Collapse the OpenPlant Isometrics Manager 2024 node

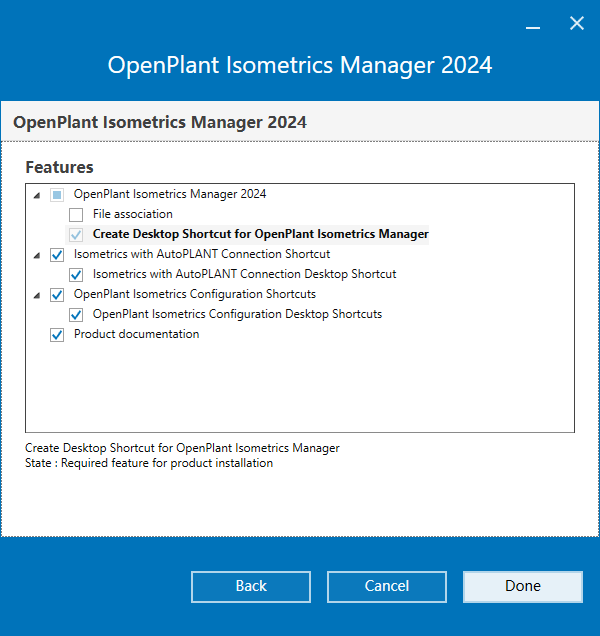(x=37, y=196)
